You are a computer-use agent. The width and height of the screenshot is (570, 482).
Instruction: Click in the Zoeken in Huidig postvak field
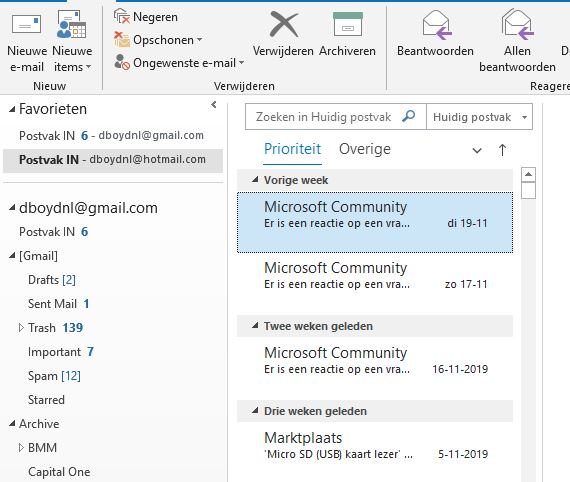click(x=324, y=117)
